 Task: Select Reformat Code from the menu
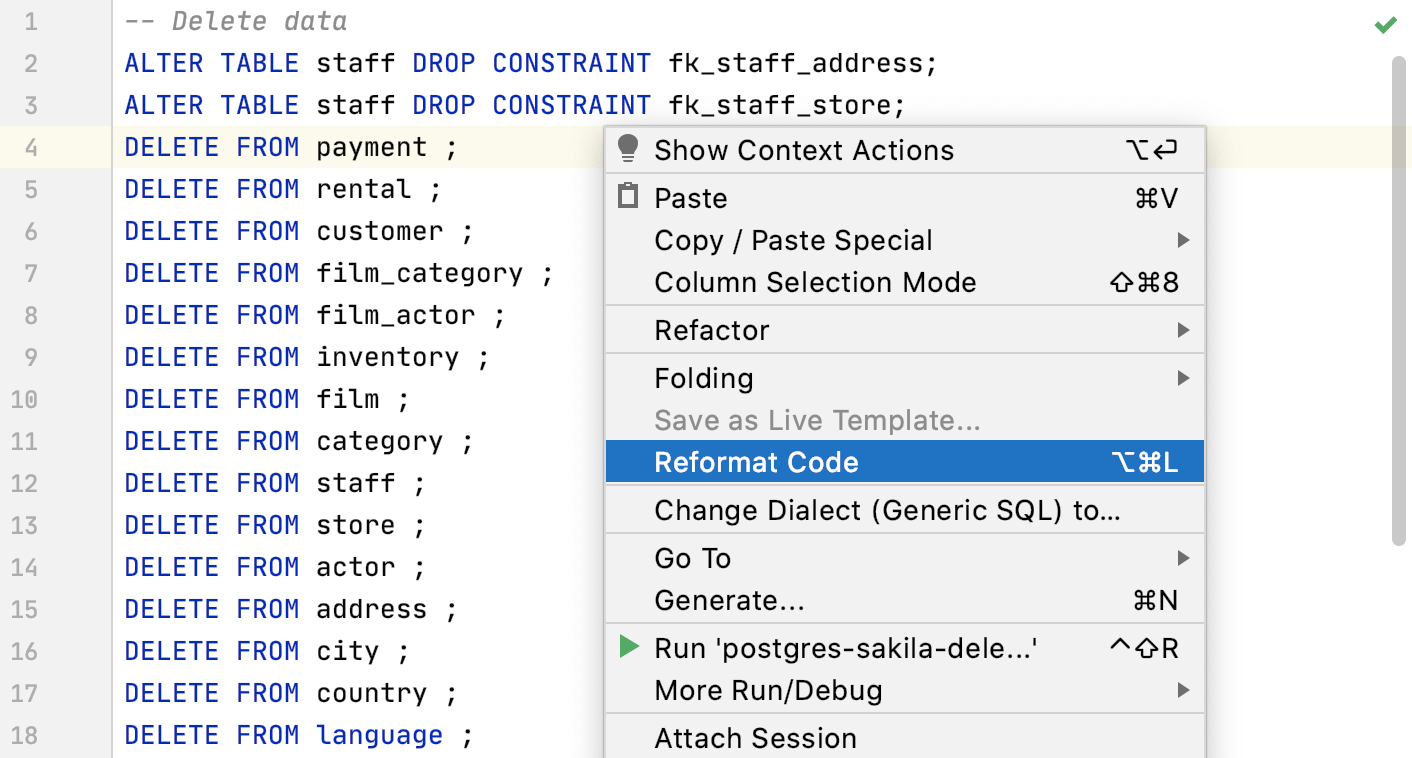click(x=757, y=461)
